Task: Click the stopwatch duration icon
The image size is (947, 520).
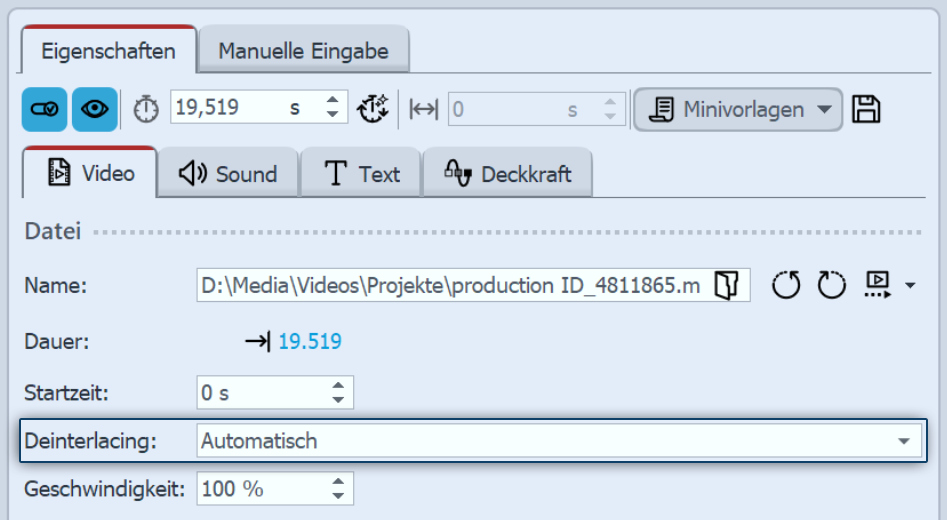Action: (x=146, y=109)
